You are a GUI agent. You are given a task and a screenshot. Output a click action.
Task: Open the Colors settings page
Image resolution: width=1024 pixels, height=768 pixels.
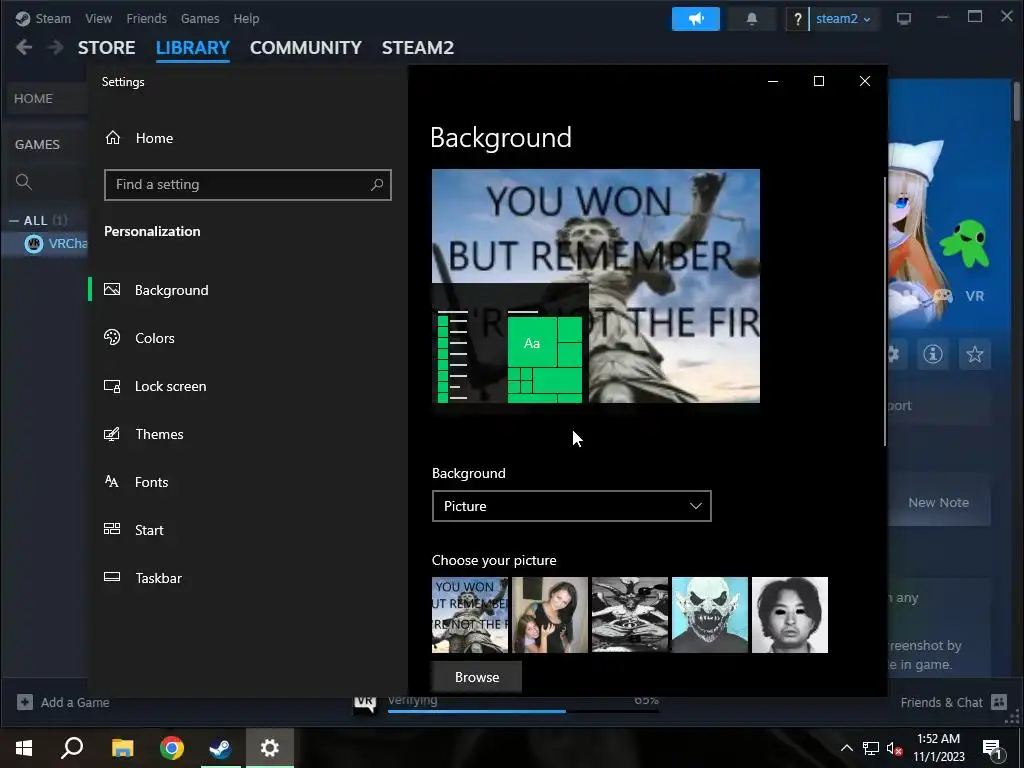[248, 338]
